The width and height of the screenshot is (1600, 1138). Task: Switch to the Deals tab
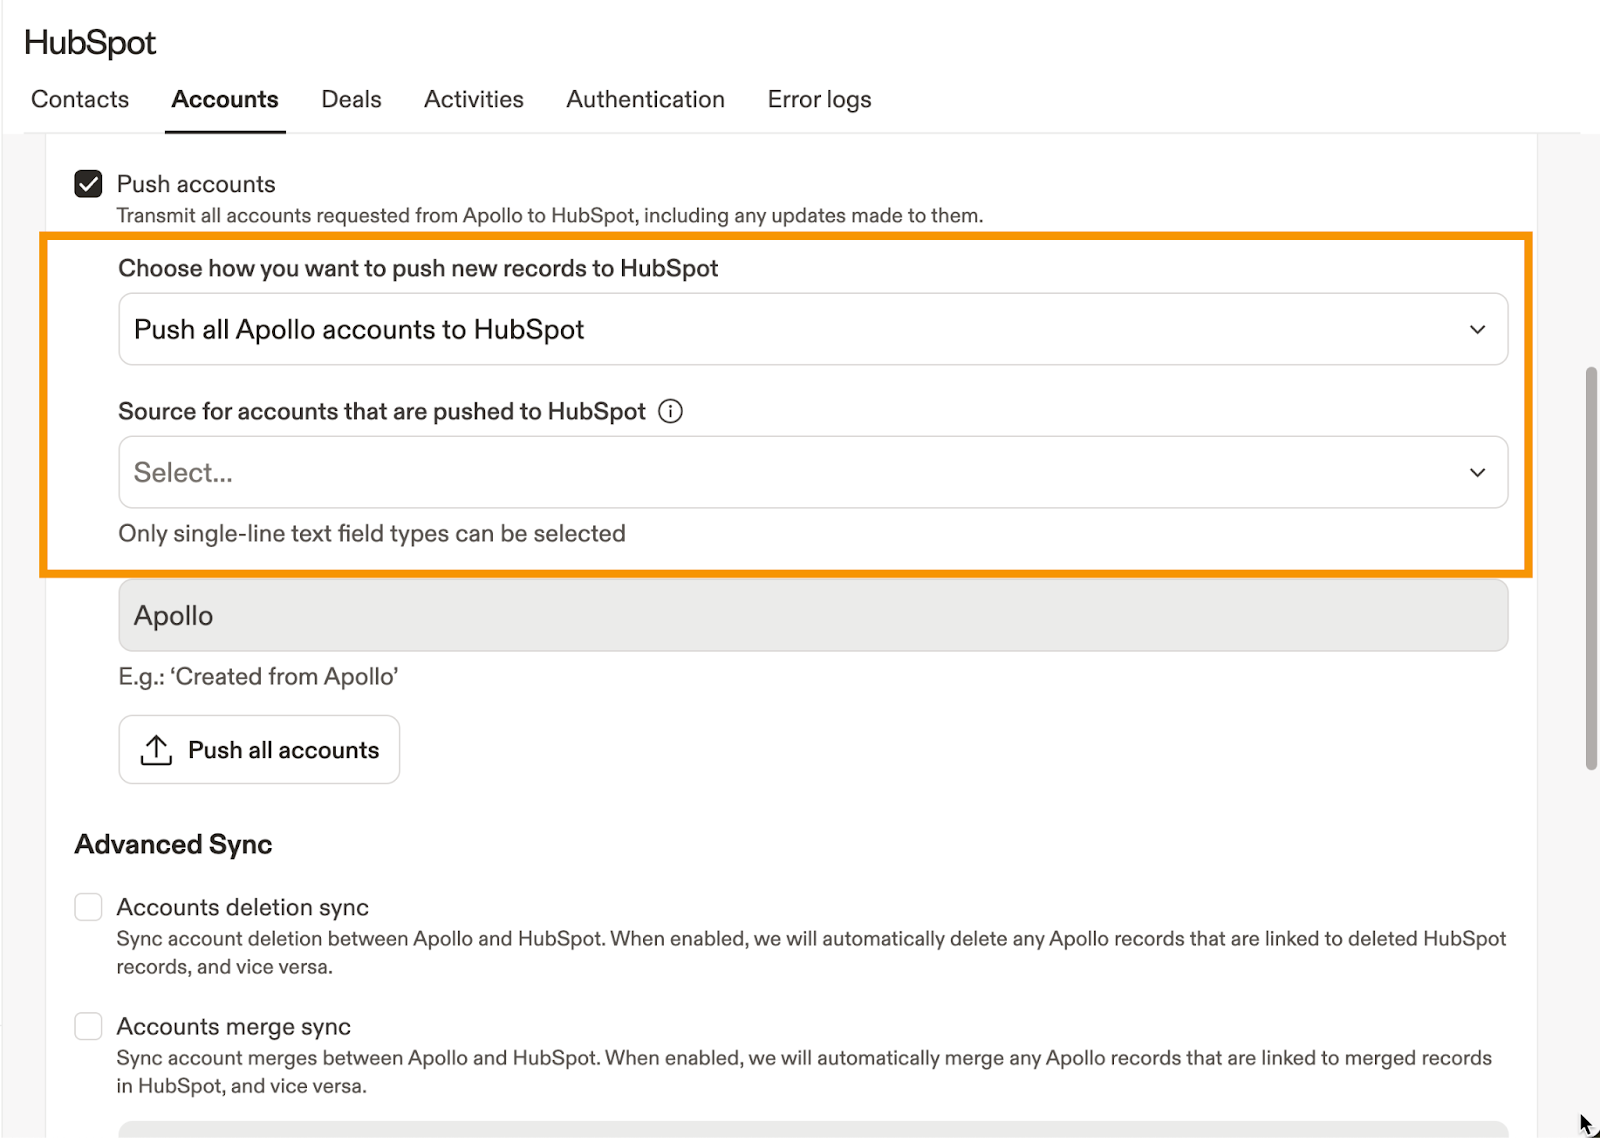[x=351, y=99]
